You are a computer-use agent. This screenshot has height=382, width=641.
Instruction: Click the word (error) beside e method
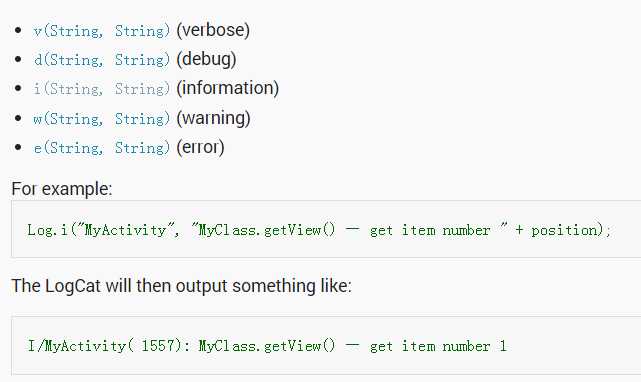tap(200, 147)
